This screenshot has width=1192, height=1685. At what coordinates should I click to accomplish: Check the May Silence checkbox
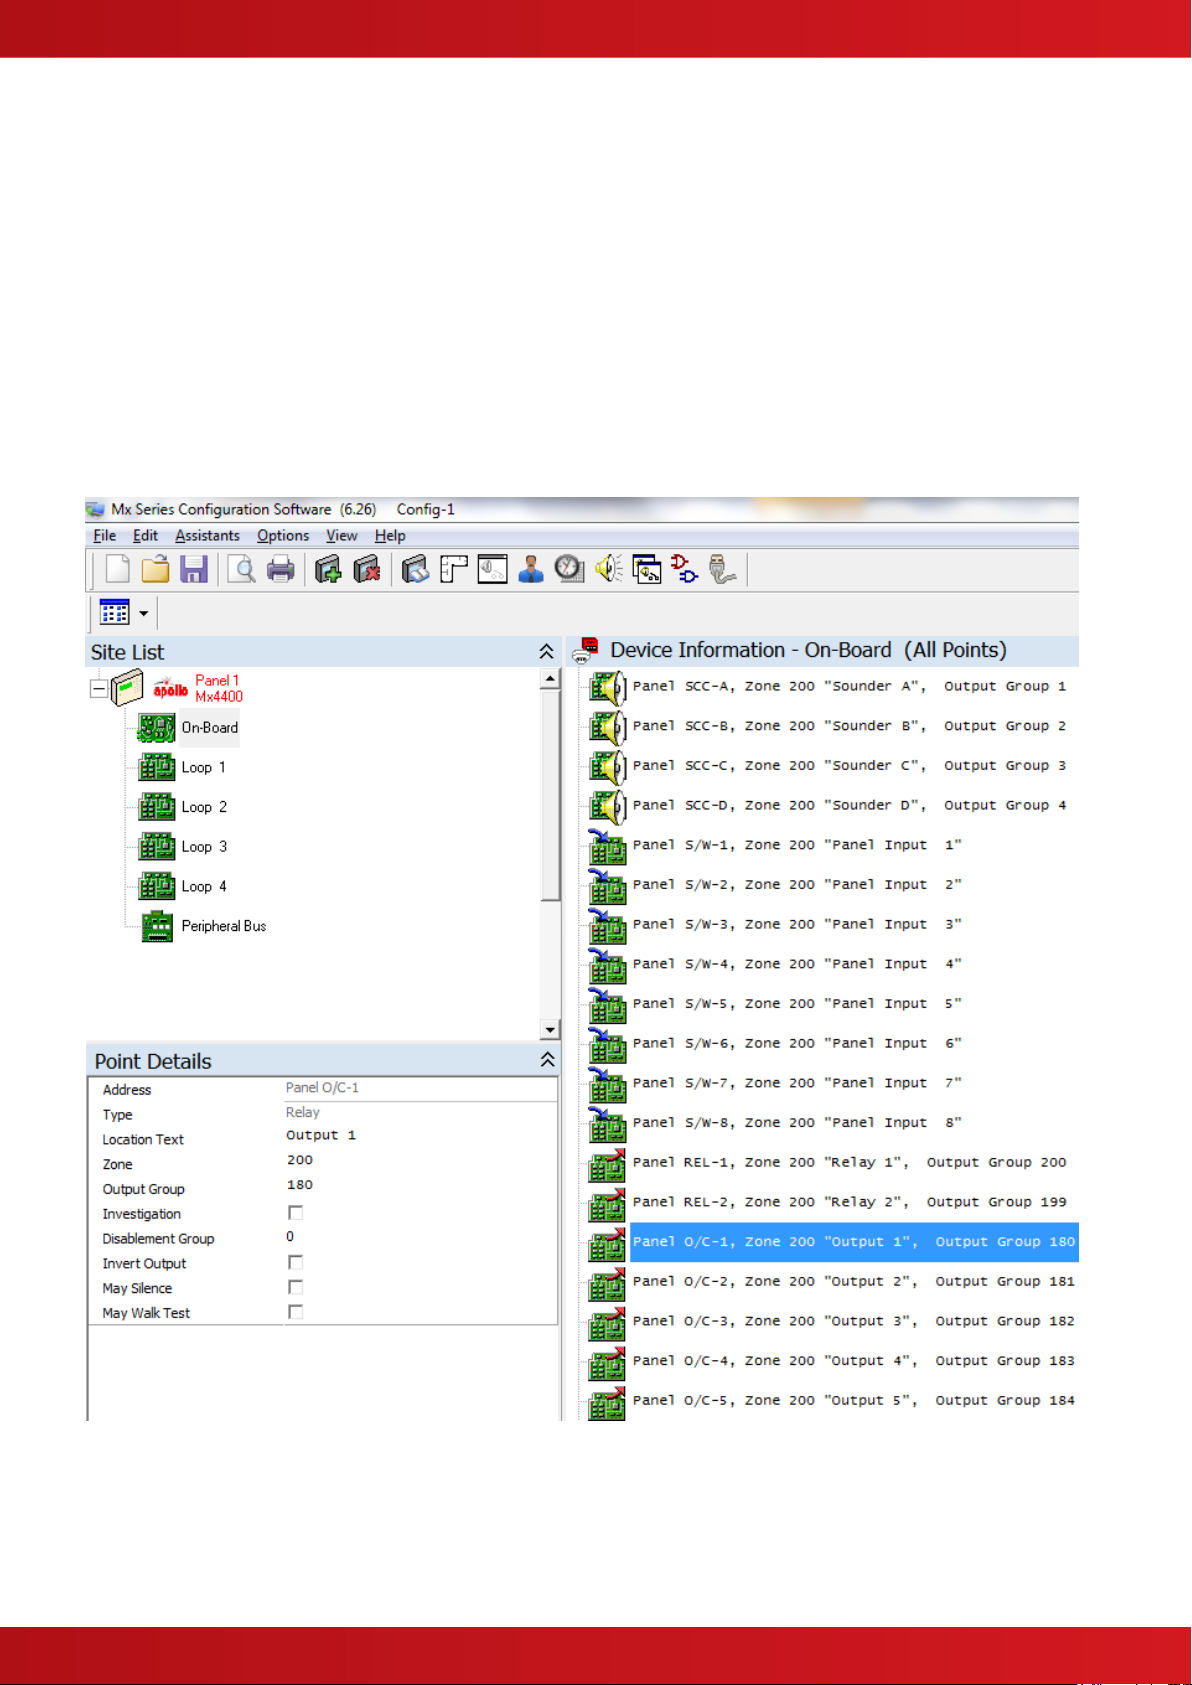coord(295,1288)
